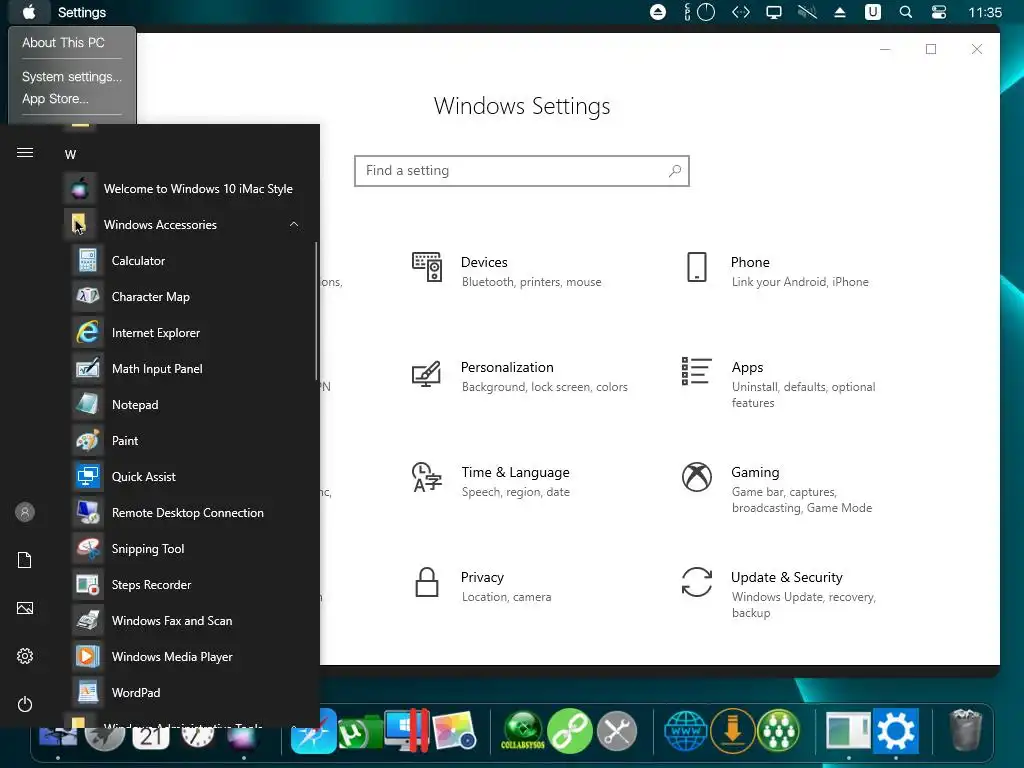Open Personalization settings
Screen dimensions: 1024x768
click(519, 376)
